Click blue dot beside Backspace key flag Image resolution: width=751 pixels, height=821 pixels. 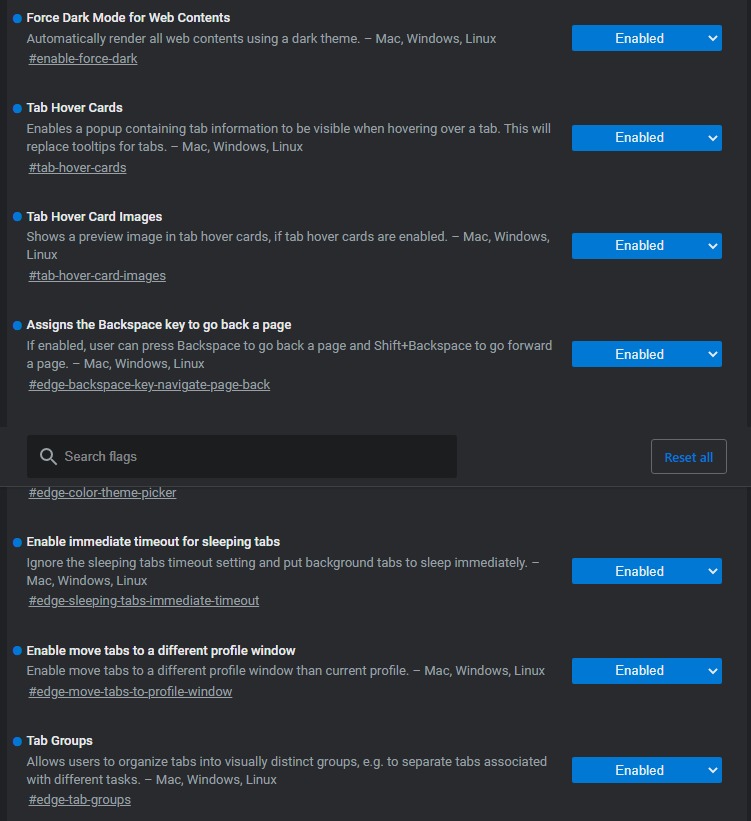(17, 325)
